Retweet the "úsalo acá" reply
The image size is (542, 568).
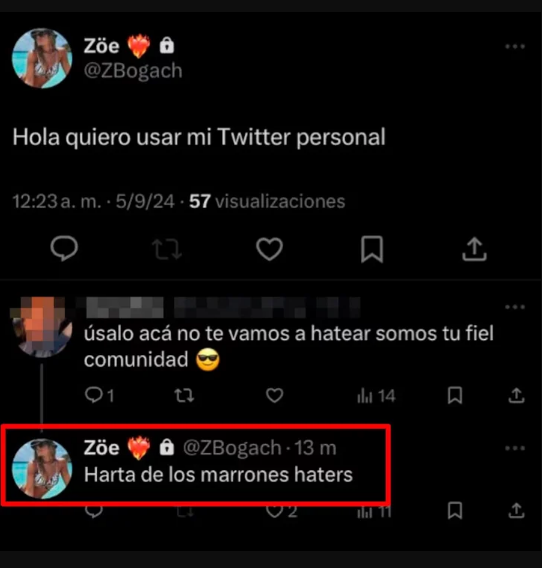pos(184,395)
